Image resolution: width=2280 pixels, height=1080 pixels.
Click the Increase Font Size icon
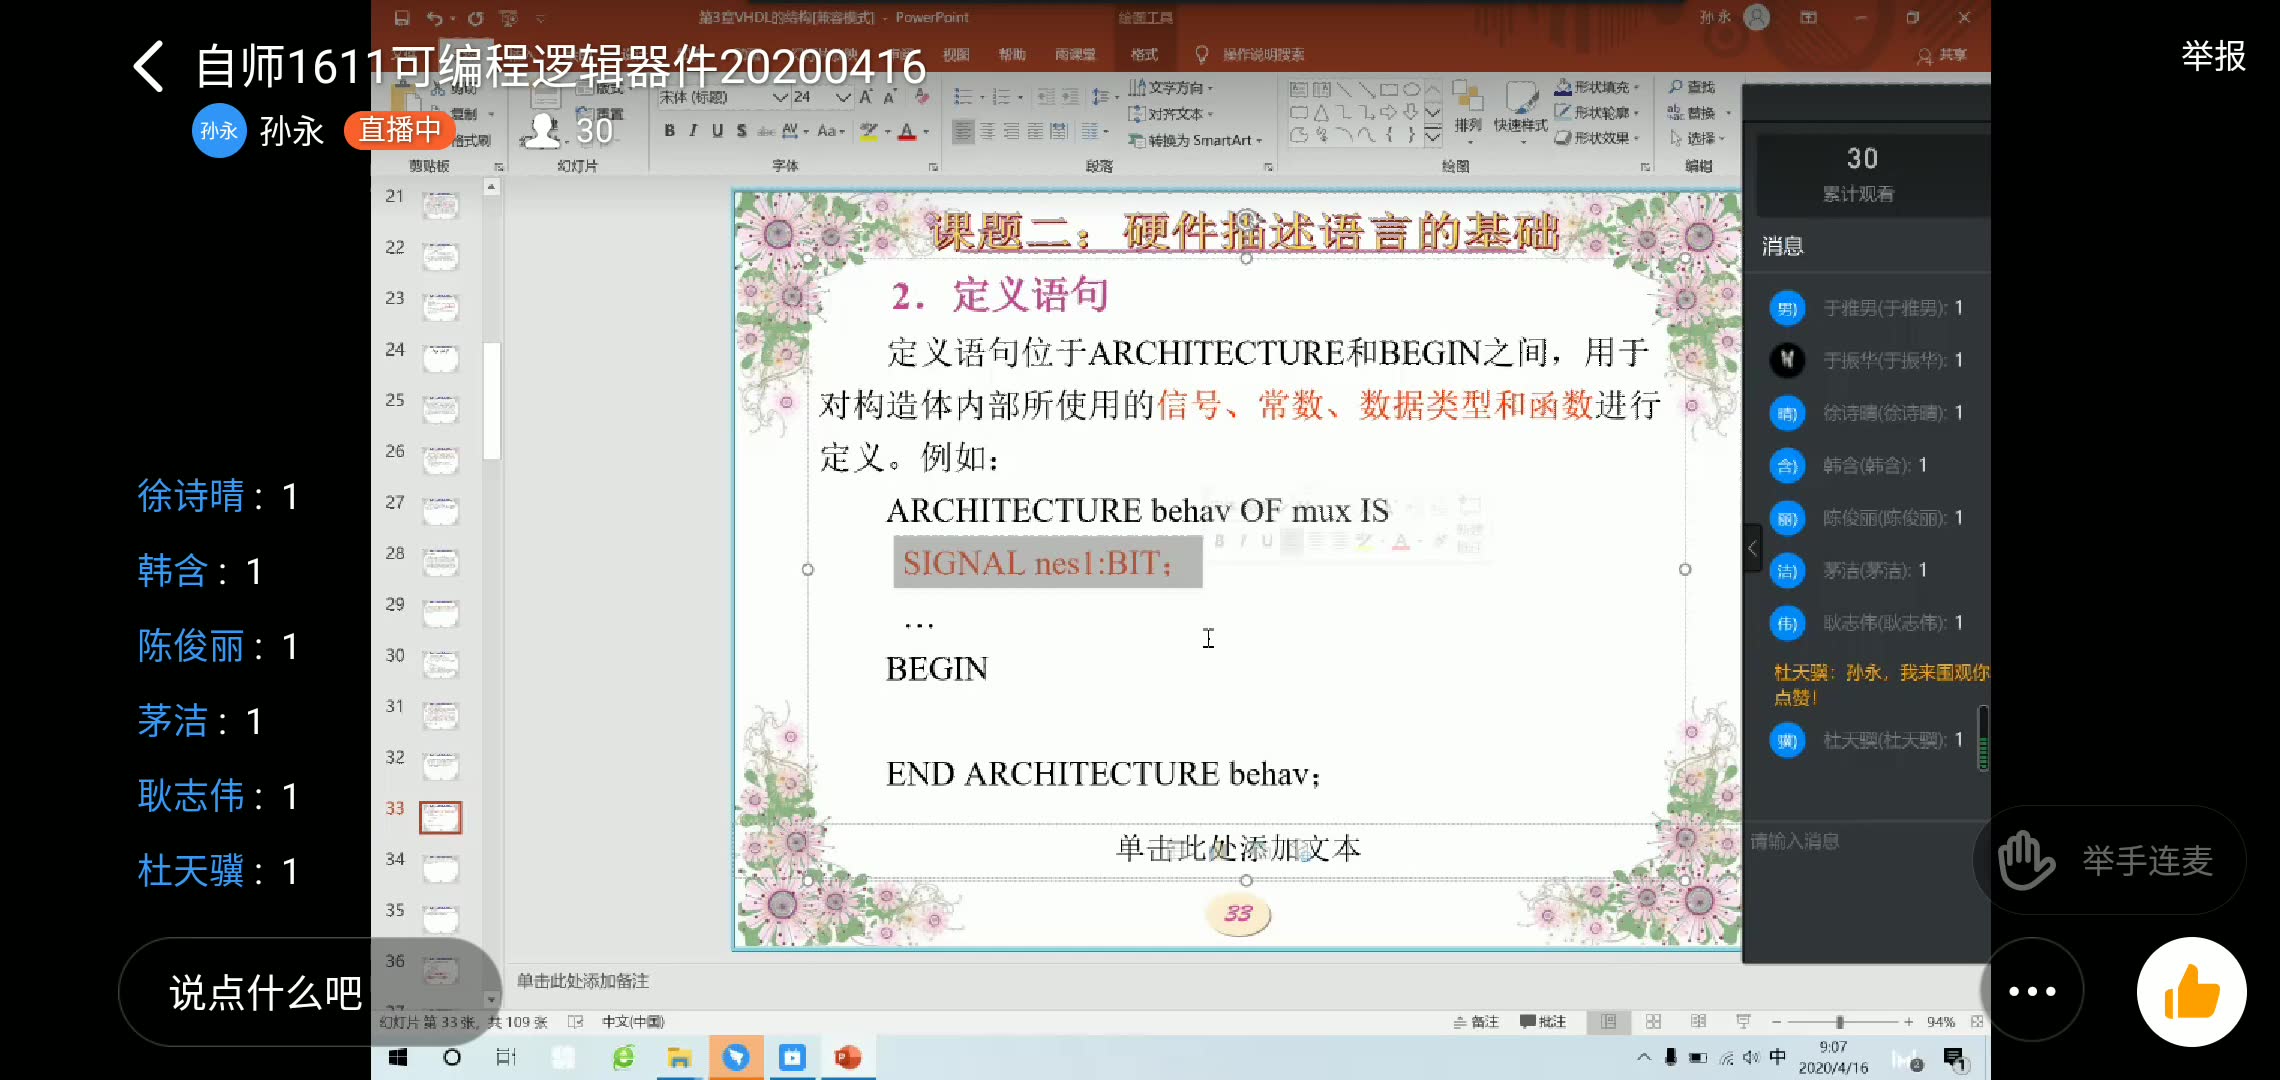[866, 97]
